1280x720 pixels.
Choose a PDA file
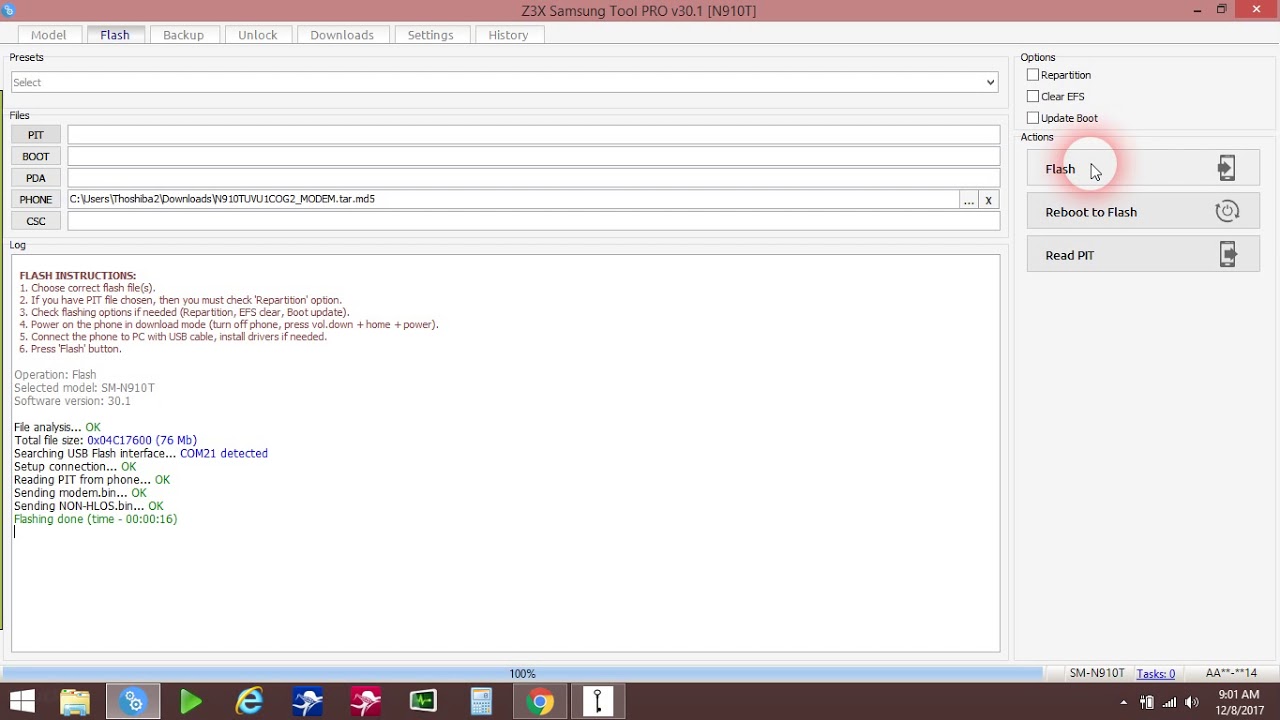click(x=36, y=178)
